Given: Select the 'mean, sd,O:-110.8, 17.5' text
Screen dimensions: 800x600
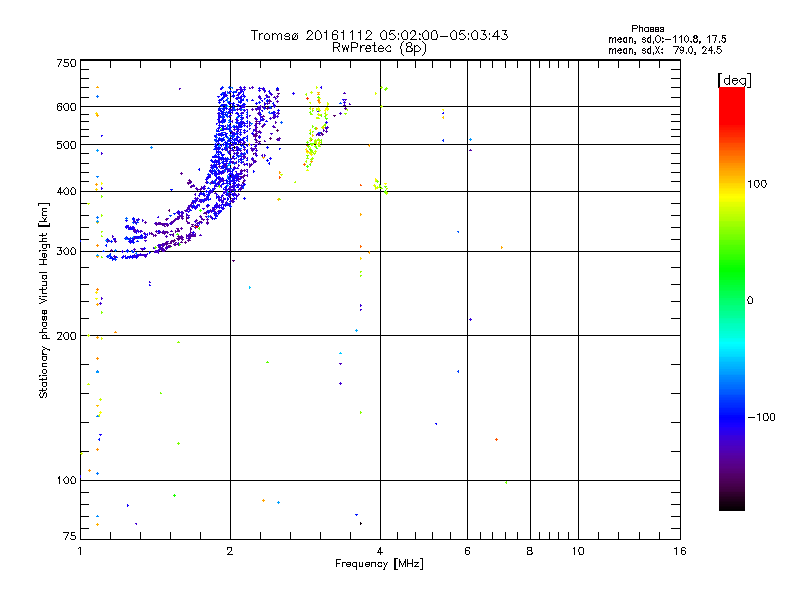Looking at the screenshot, I should click(667, 39).
